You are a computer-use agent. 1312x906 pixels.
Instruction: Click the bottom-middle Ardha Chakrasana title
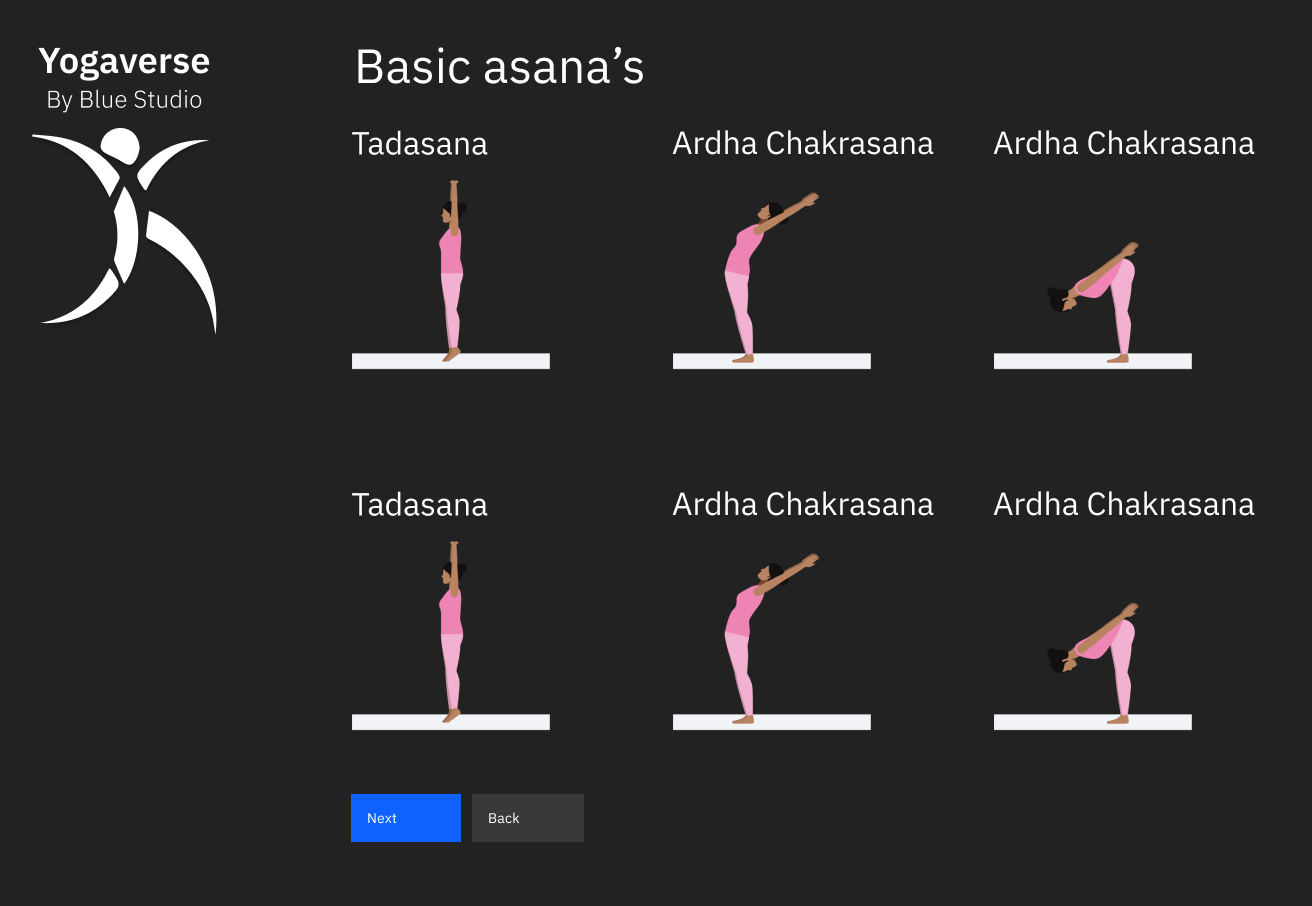pyautogui.click(x=803, y=505)
